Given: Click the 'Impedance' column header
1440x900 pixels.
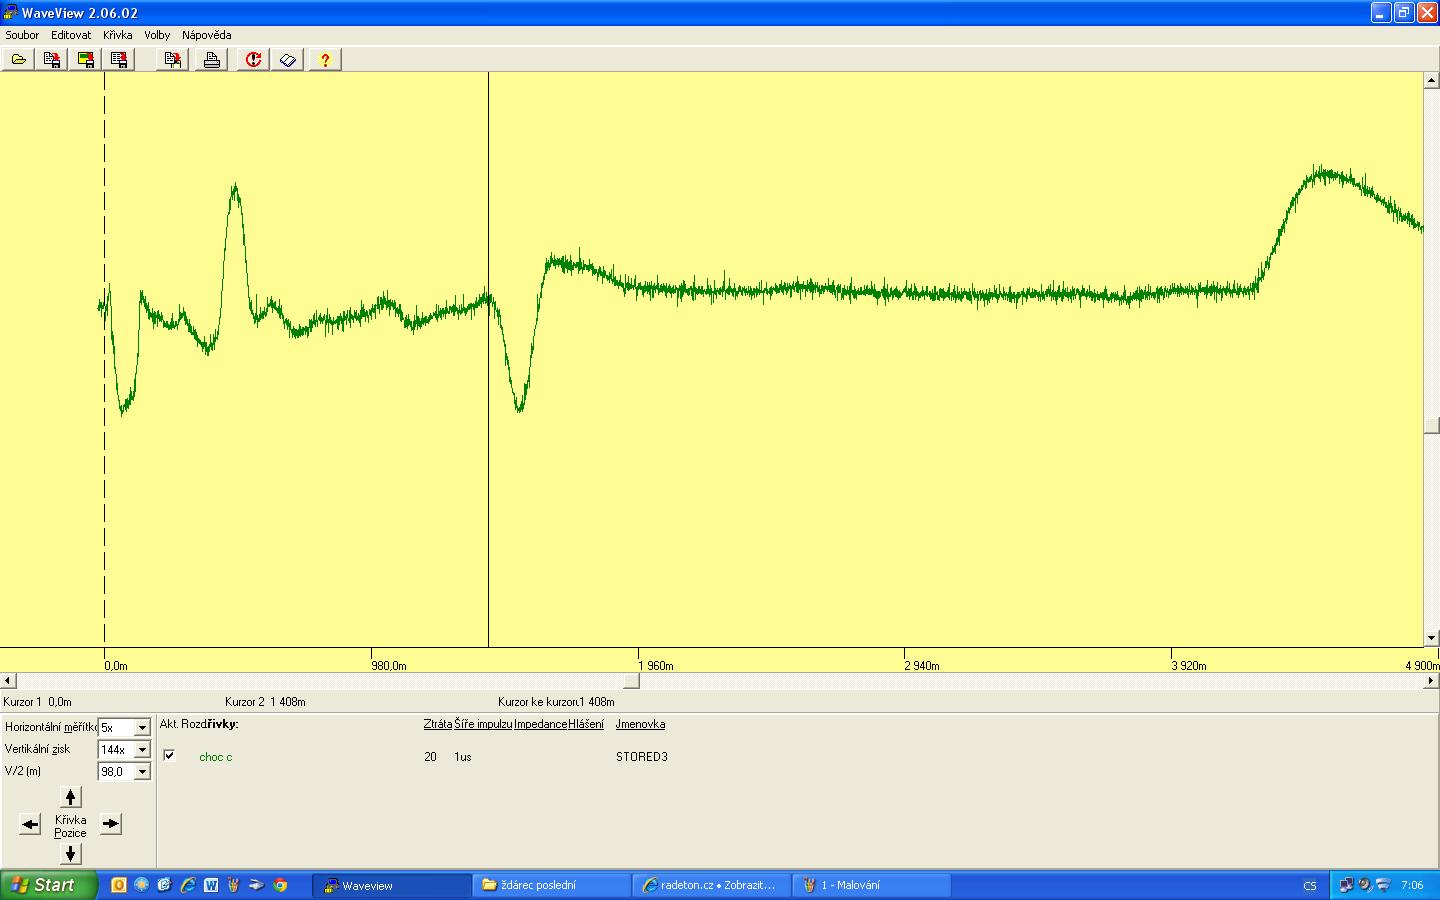Looking at the screenshot, I should tap(540, 724).
